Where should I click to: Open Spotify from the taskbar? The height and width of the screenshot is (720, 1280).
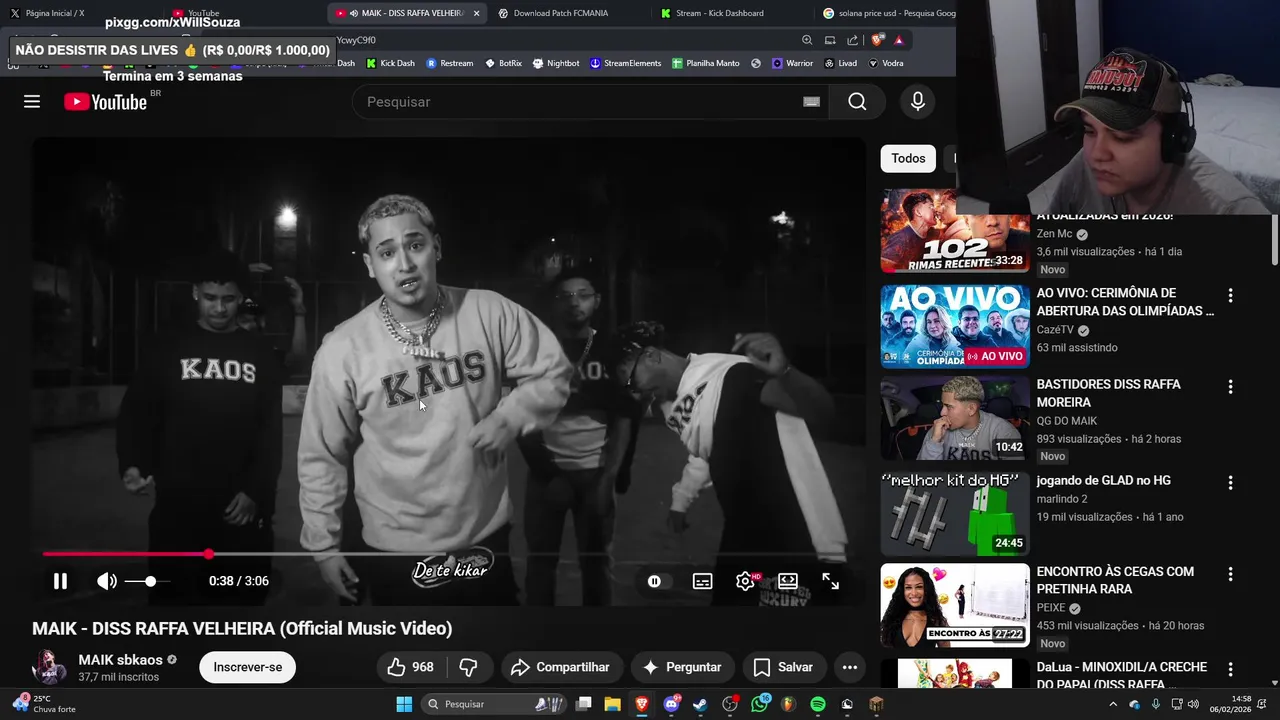[x=818, y=704]
